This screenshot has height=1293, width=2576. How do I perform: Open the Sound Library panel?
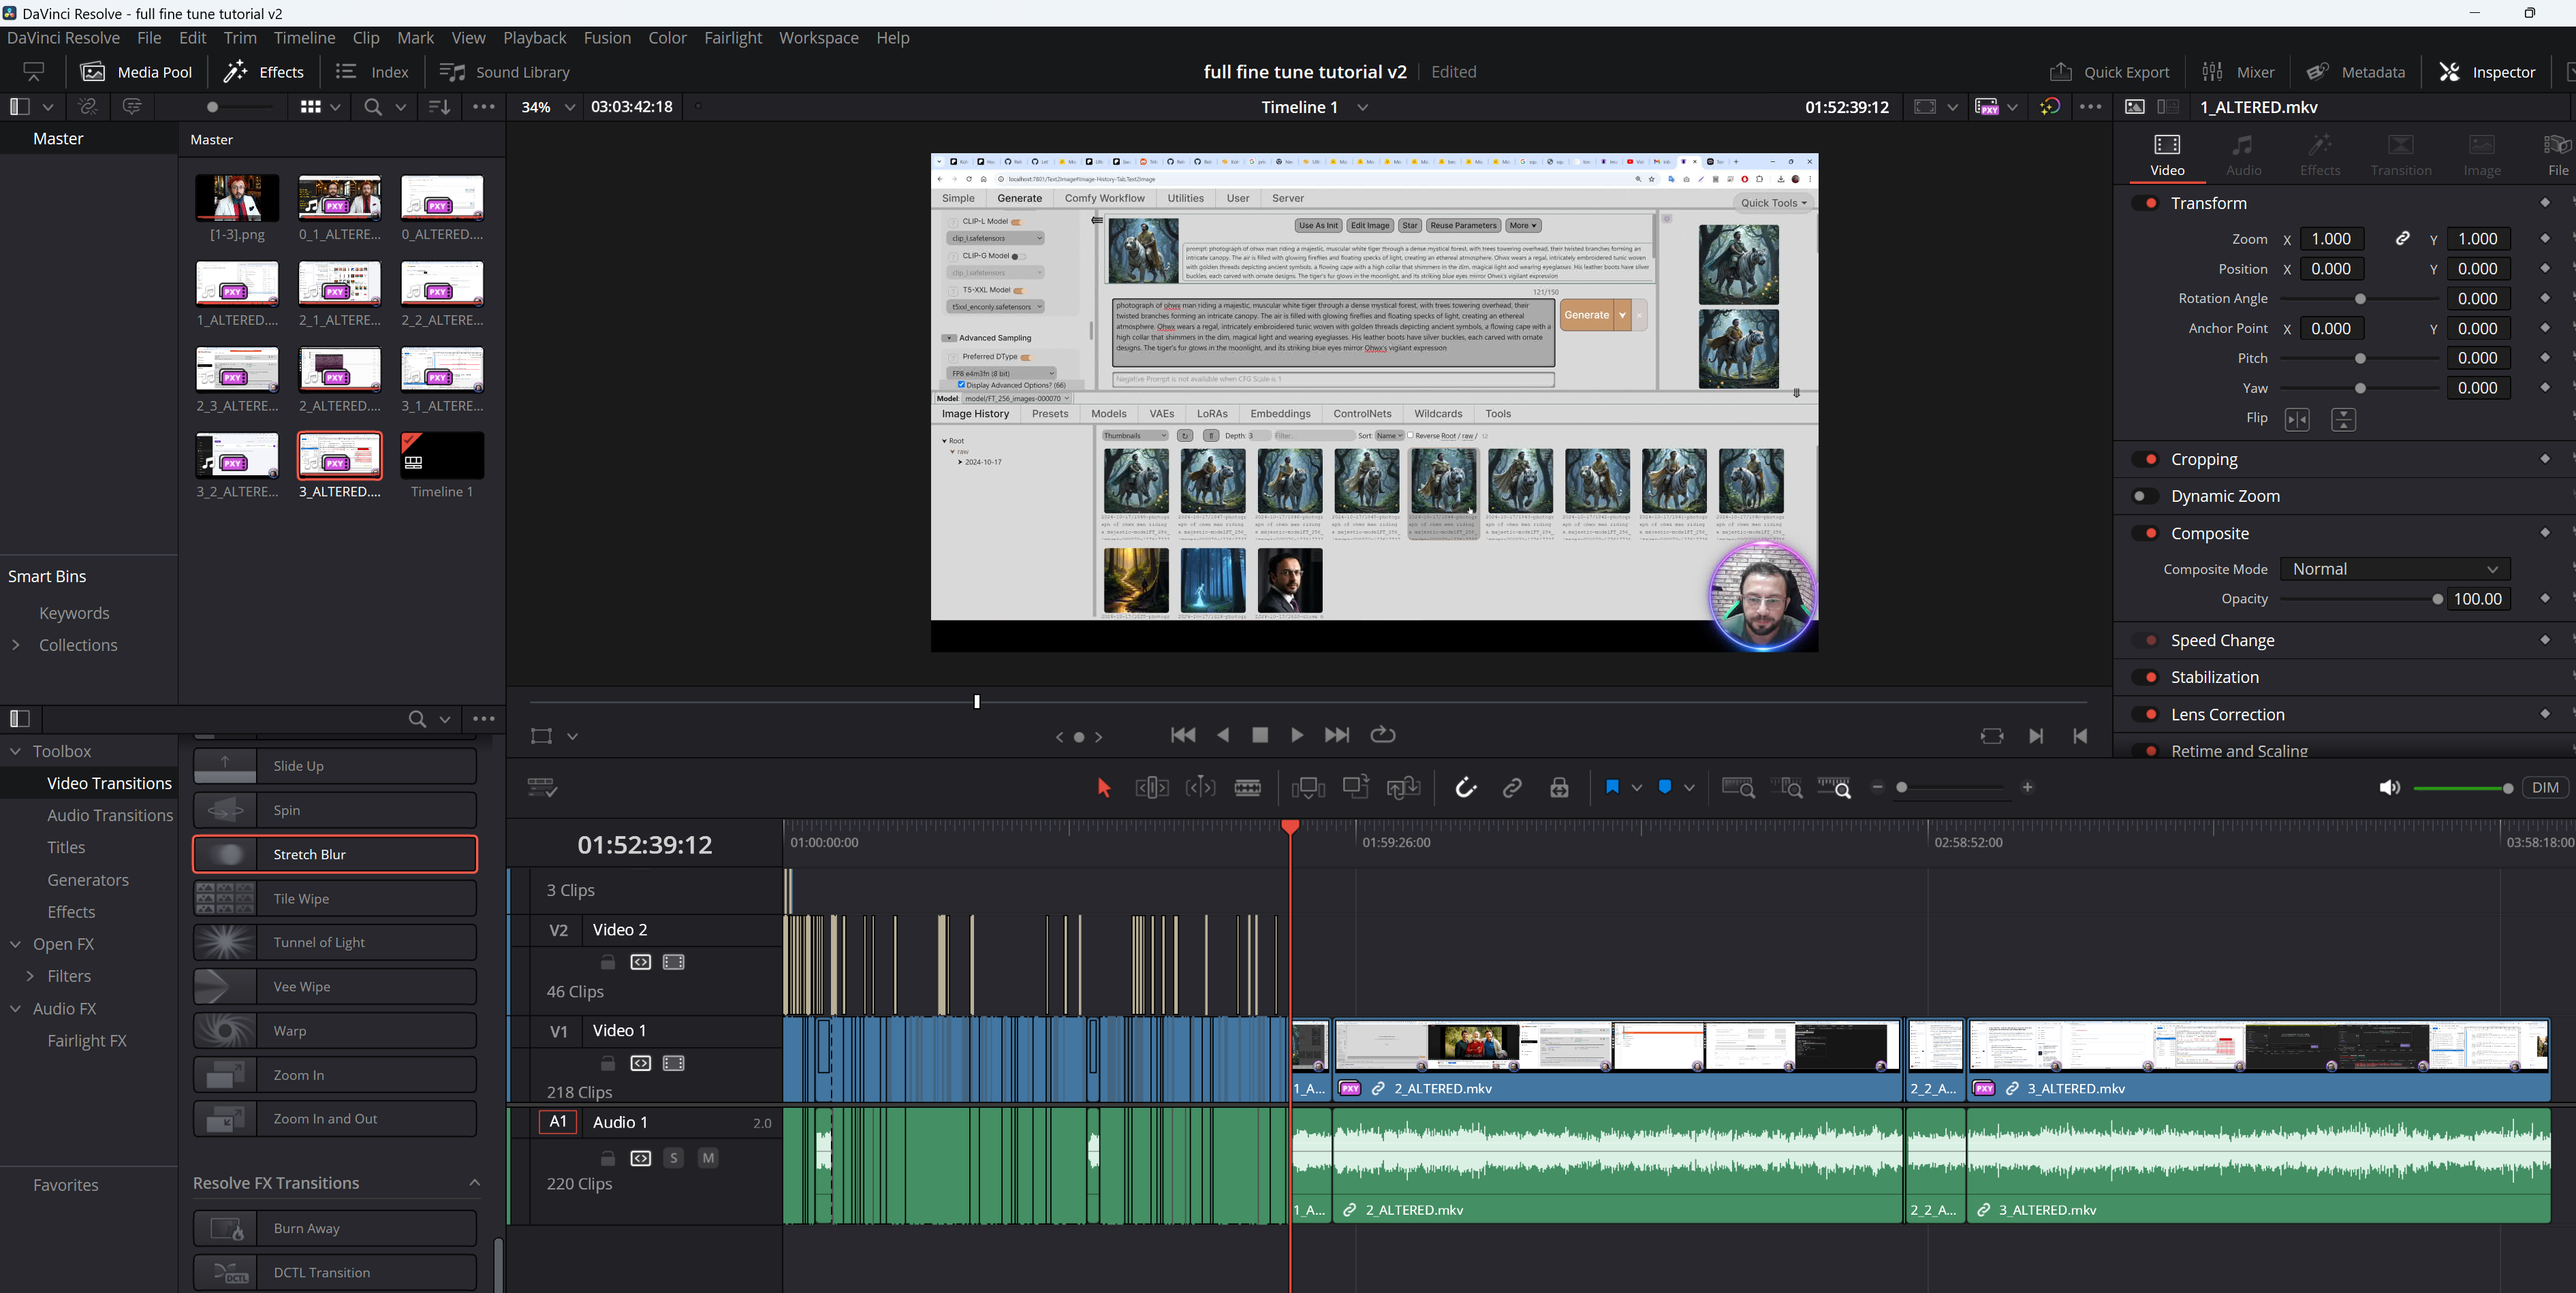[505, 72]
